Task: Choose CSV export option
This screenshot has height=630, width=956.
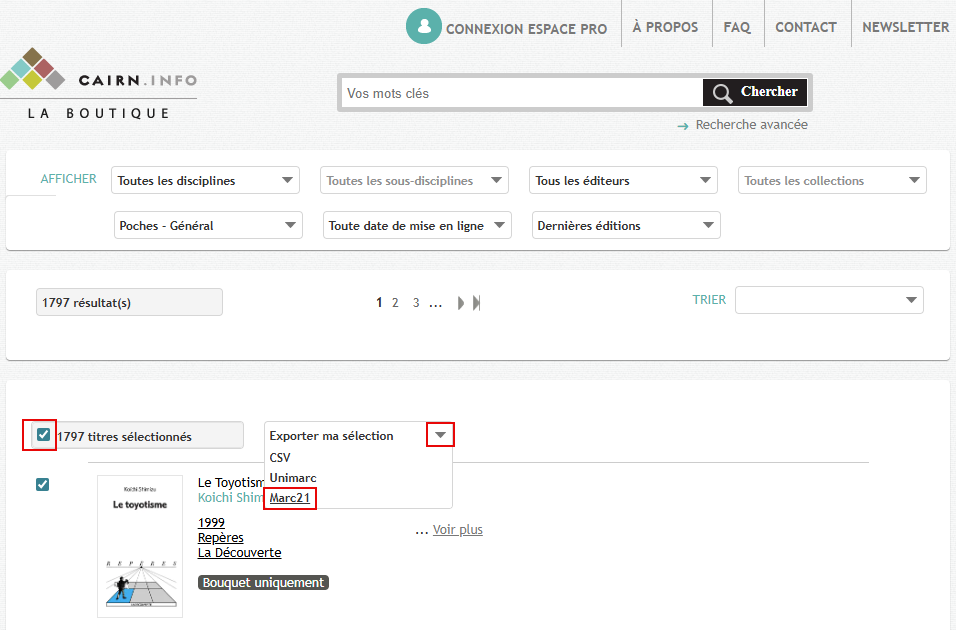Action: click(280, 457)
